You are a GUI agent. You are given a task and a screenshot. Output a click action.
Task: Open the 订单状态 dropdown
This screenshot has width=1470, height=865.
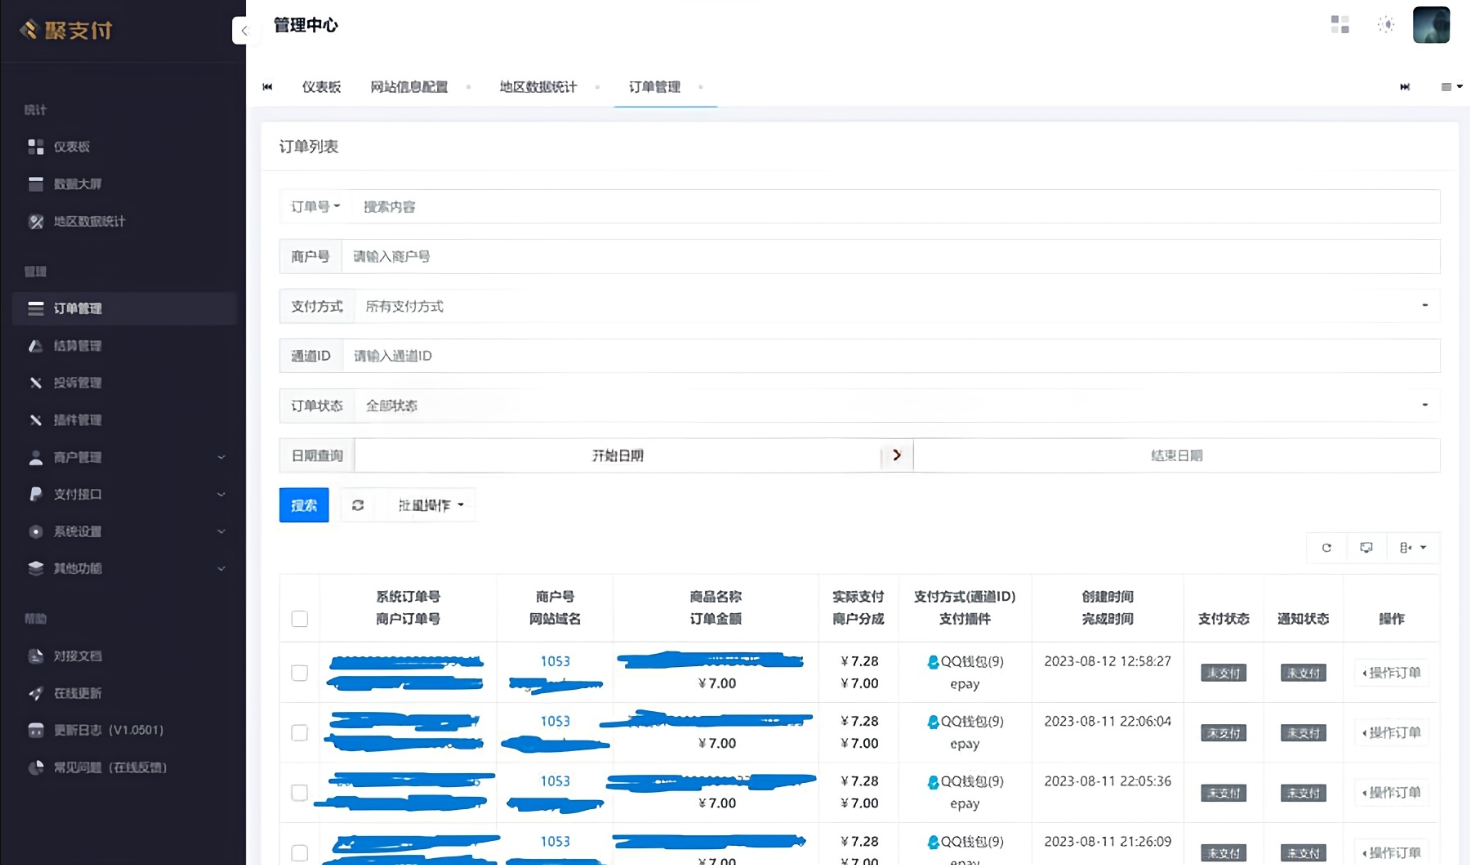pyautogui.click(x=897, y=406)
